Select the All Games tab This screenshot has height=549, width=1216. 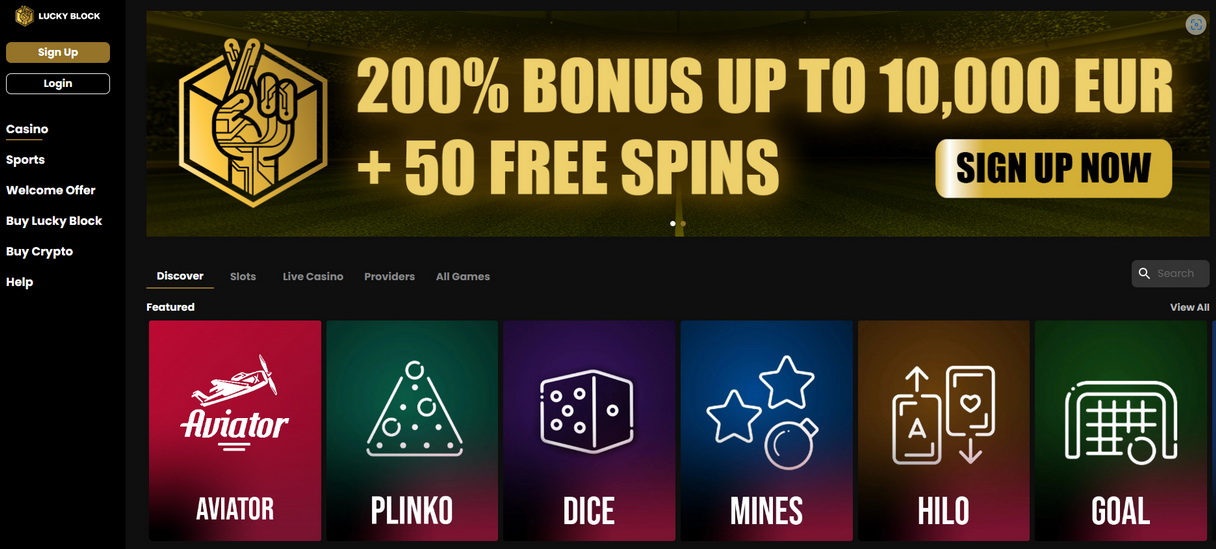click(x=463, y=276)
